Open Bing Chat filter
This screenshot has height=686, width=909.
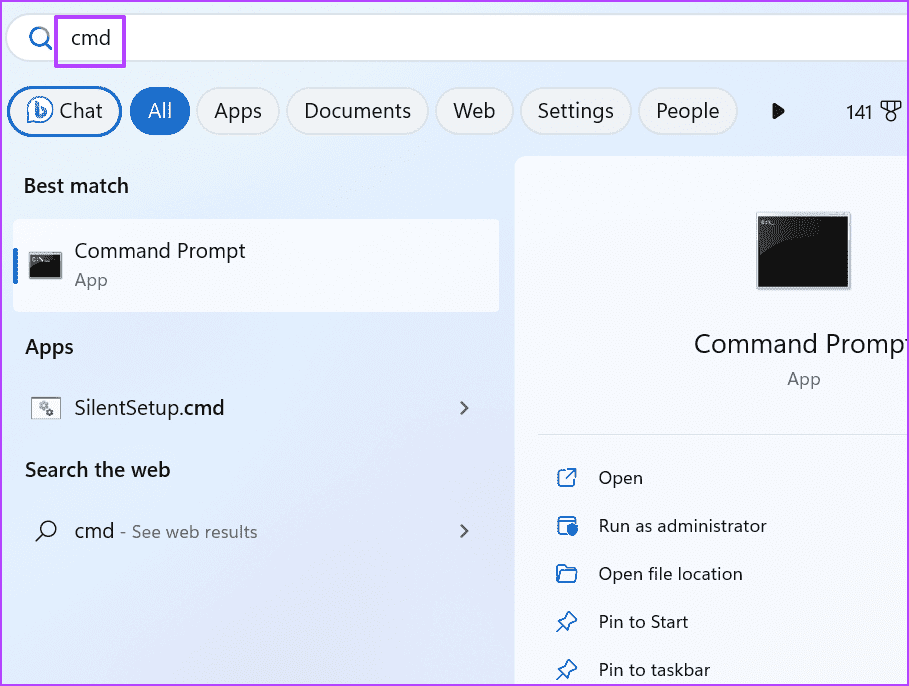tap(64, 111)
